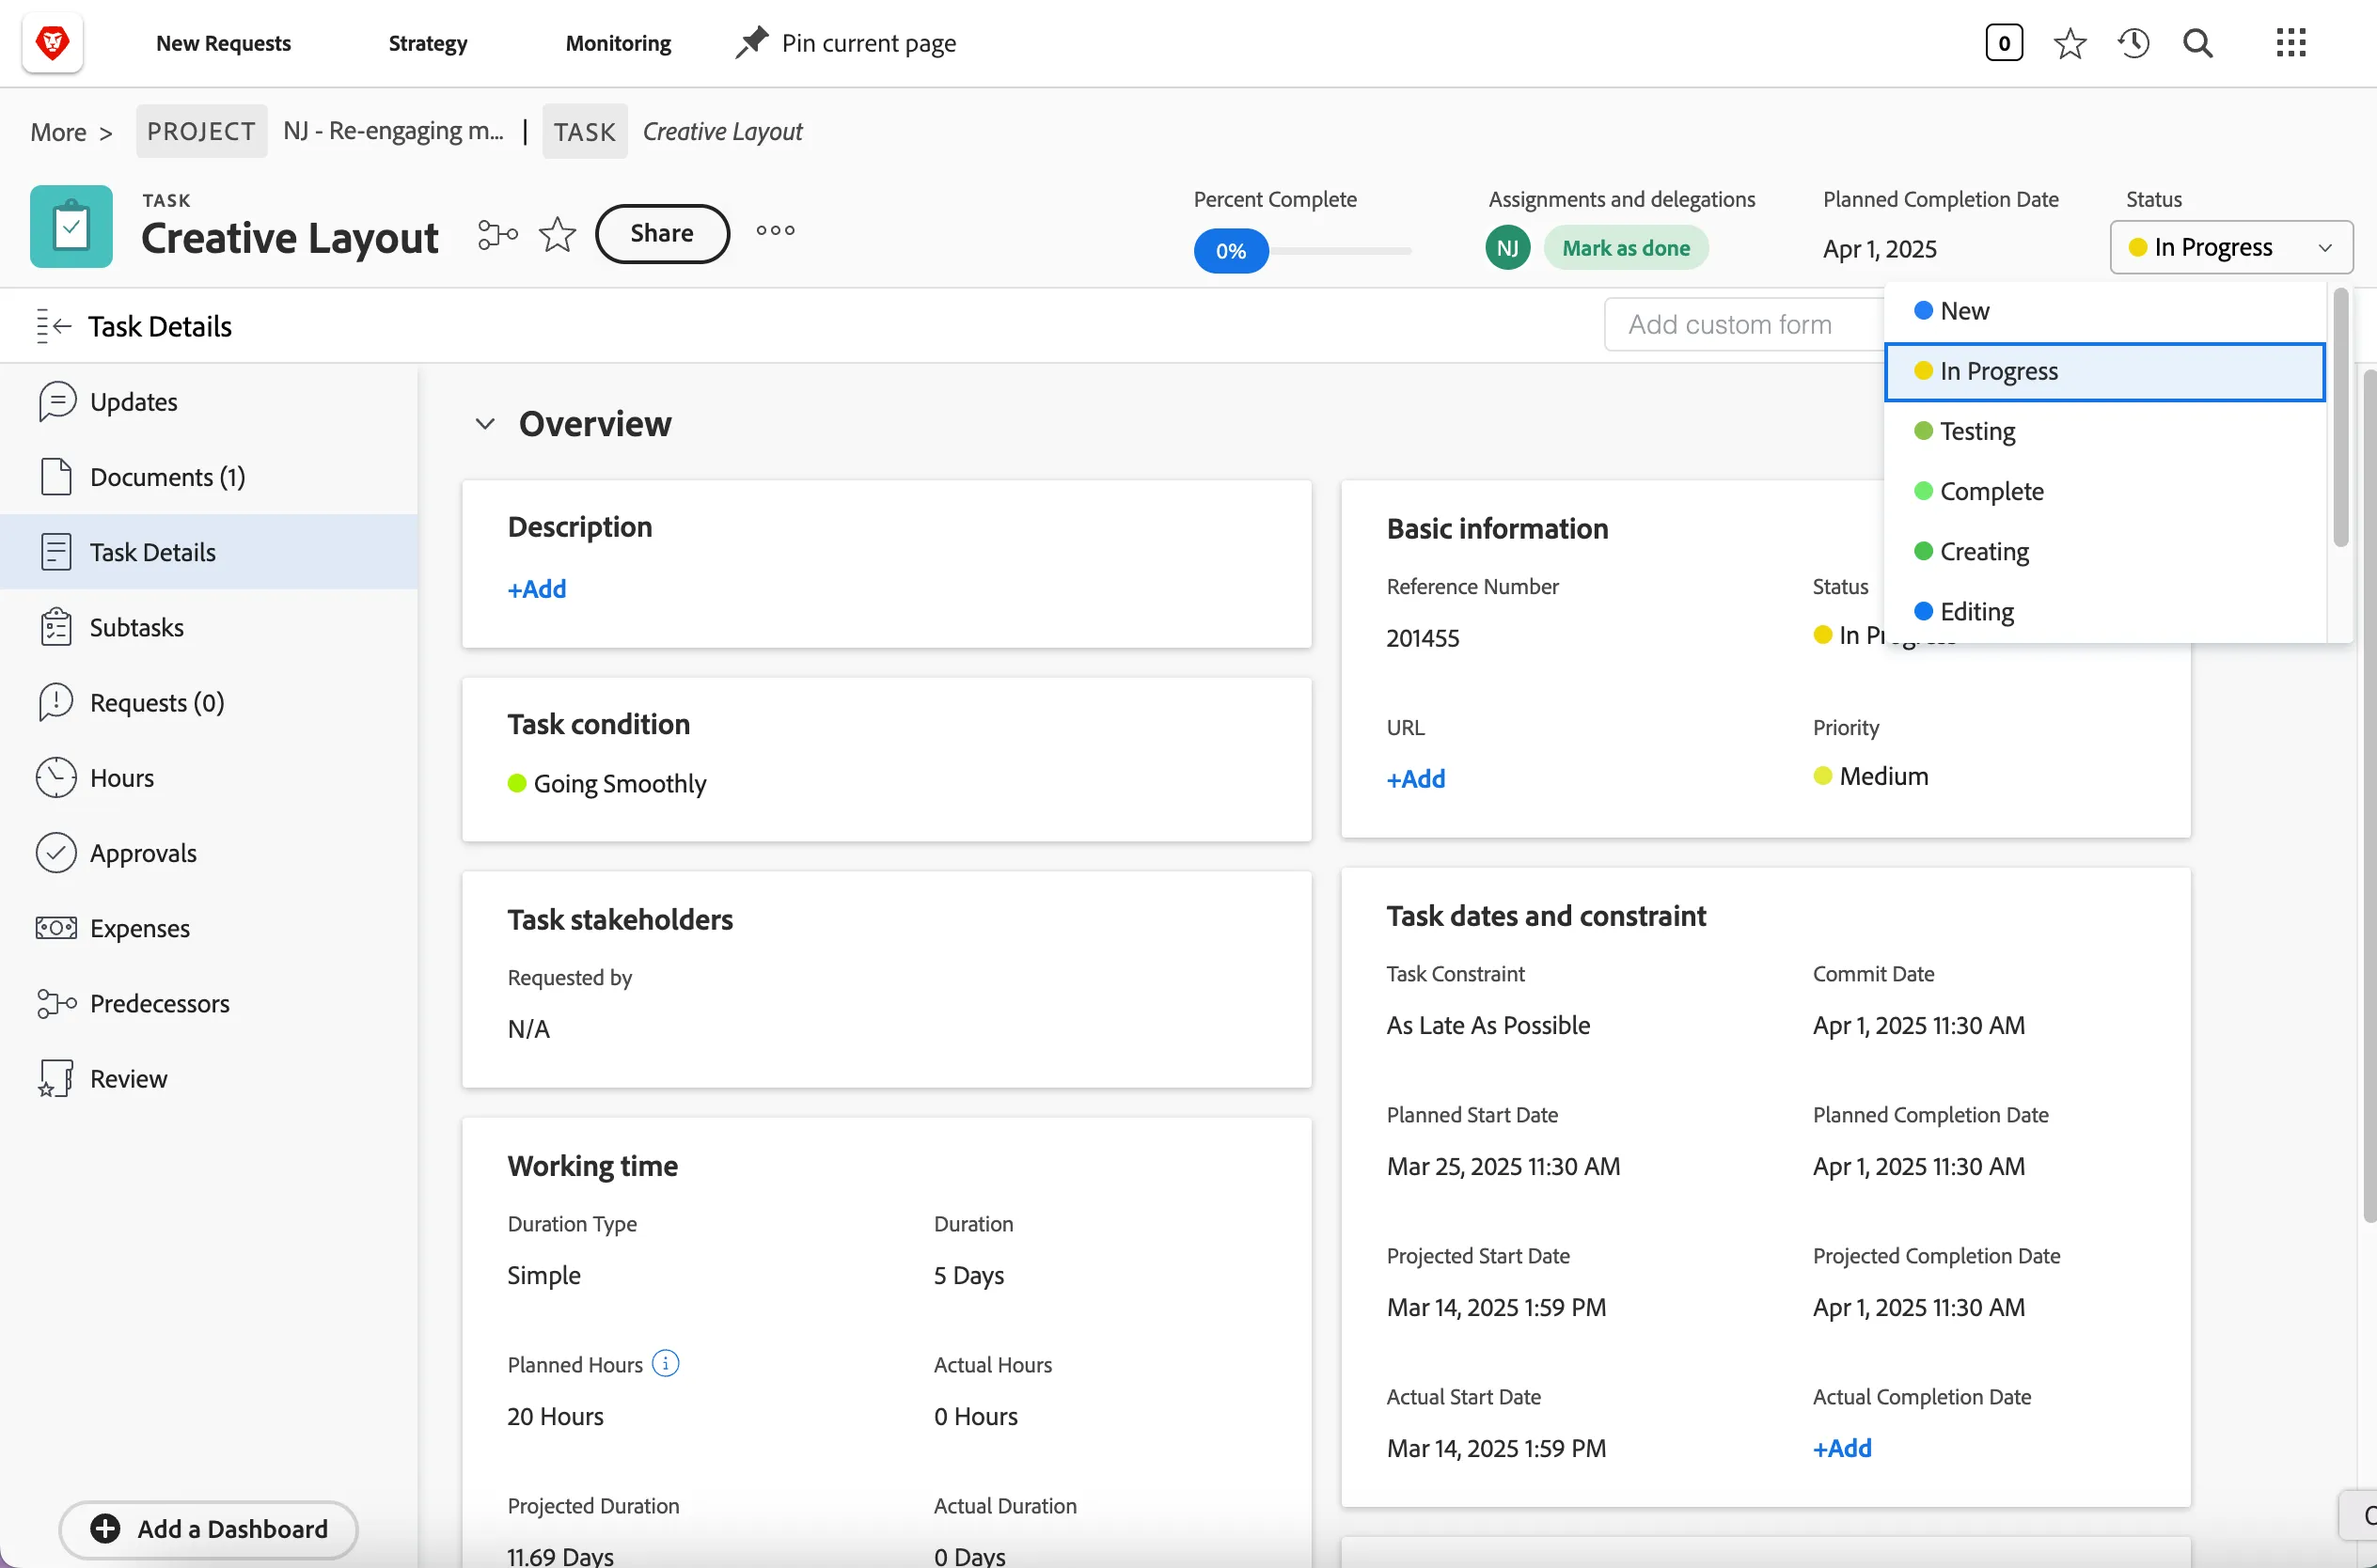This screenshot has height=1568, width=2377.
Task: Collapse the left panel arrow icon
Action: tap(53, 326)
